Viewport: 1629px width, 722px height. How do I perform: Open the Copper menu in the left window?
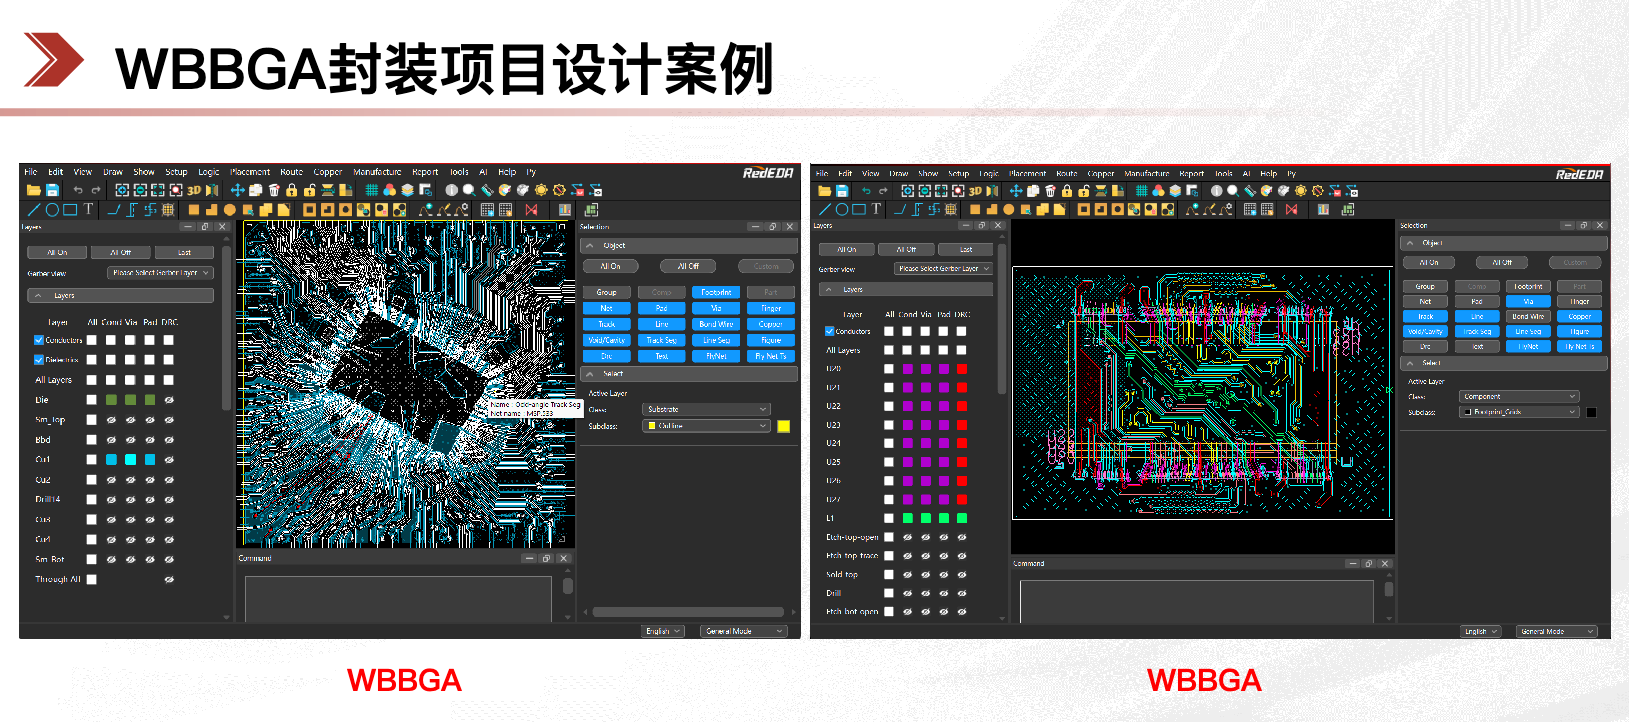tap(328, 172)
